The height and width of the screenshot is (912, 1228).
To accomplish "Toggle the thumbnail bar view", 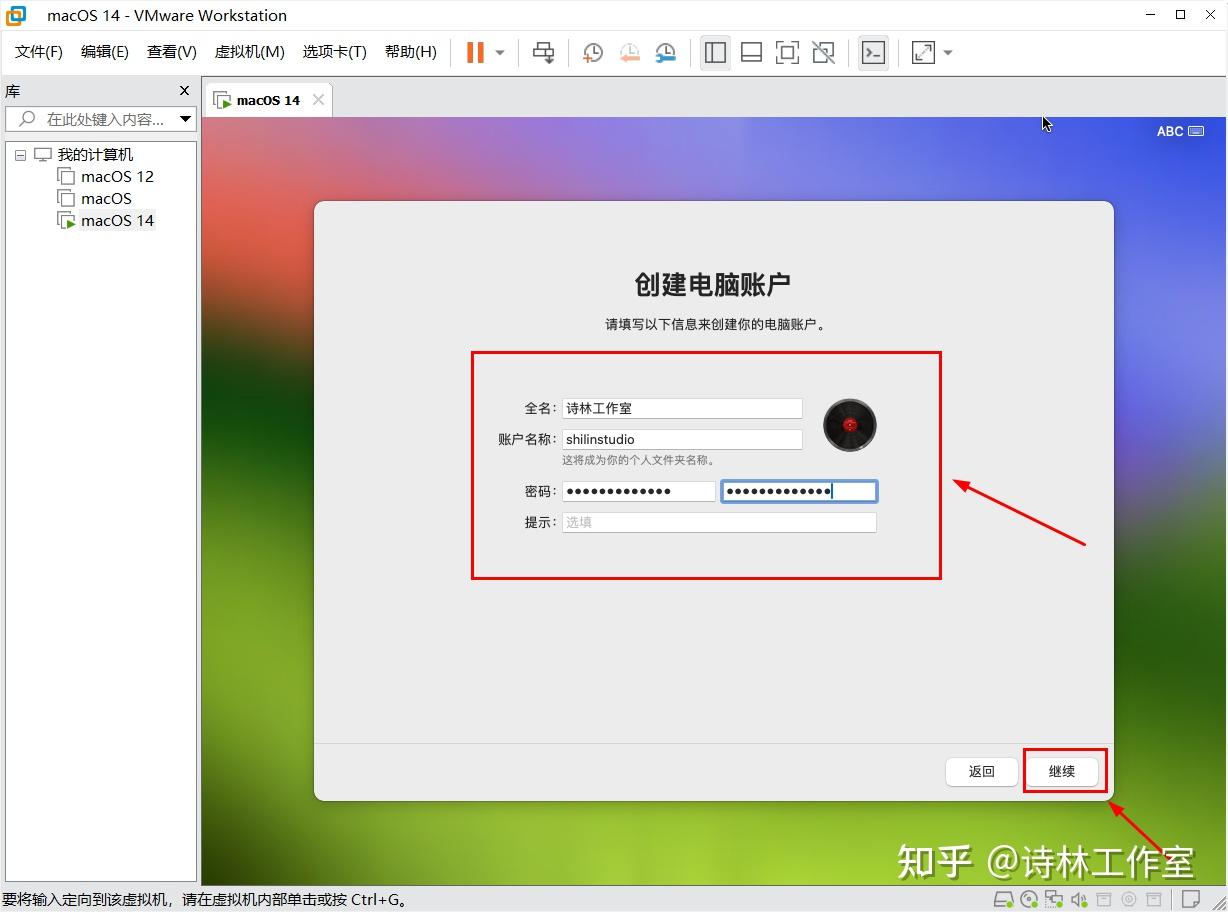I will click(751, 52).
